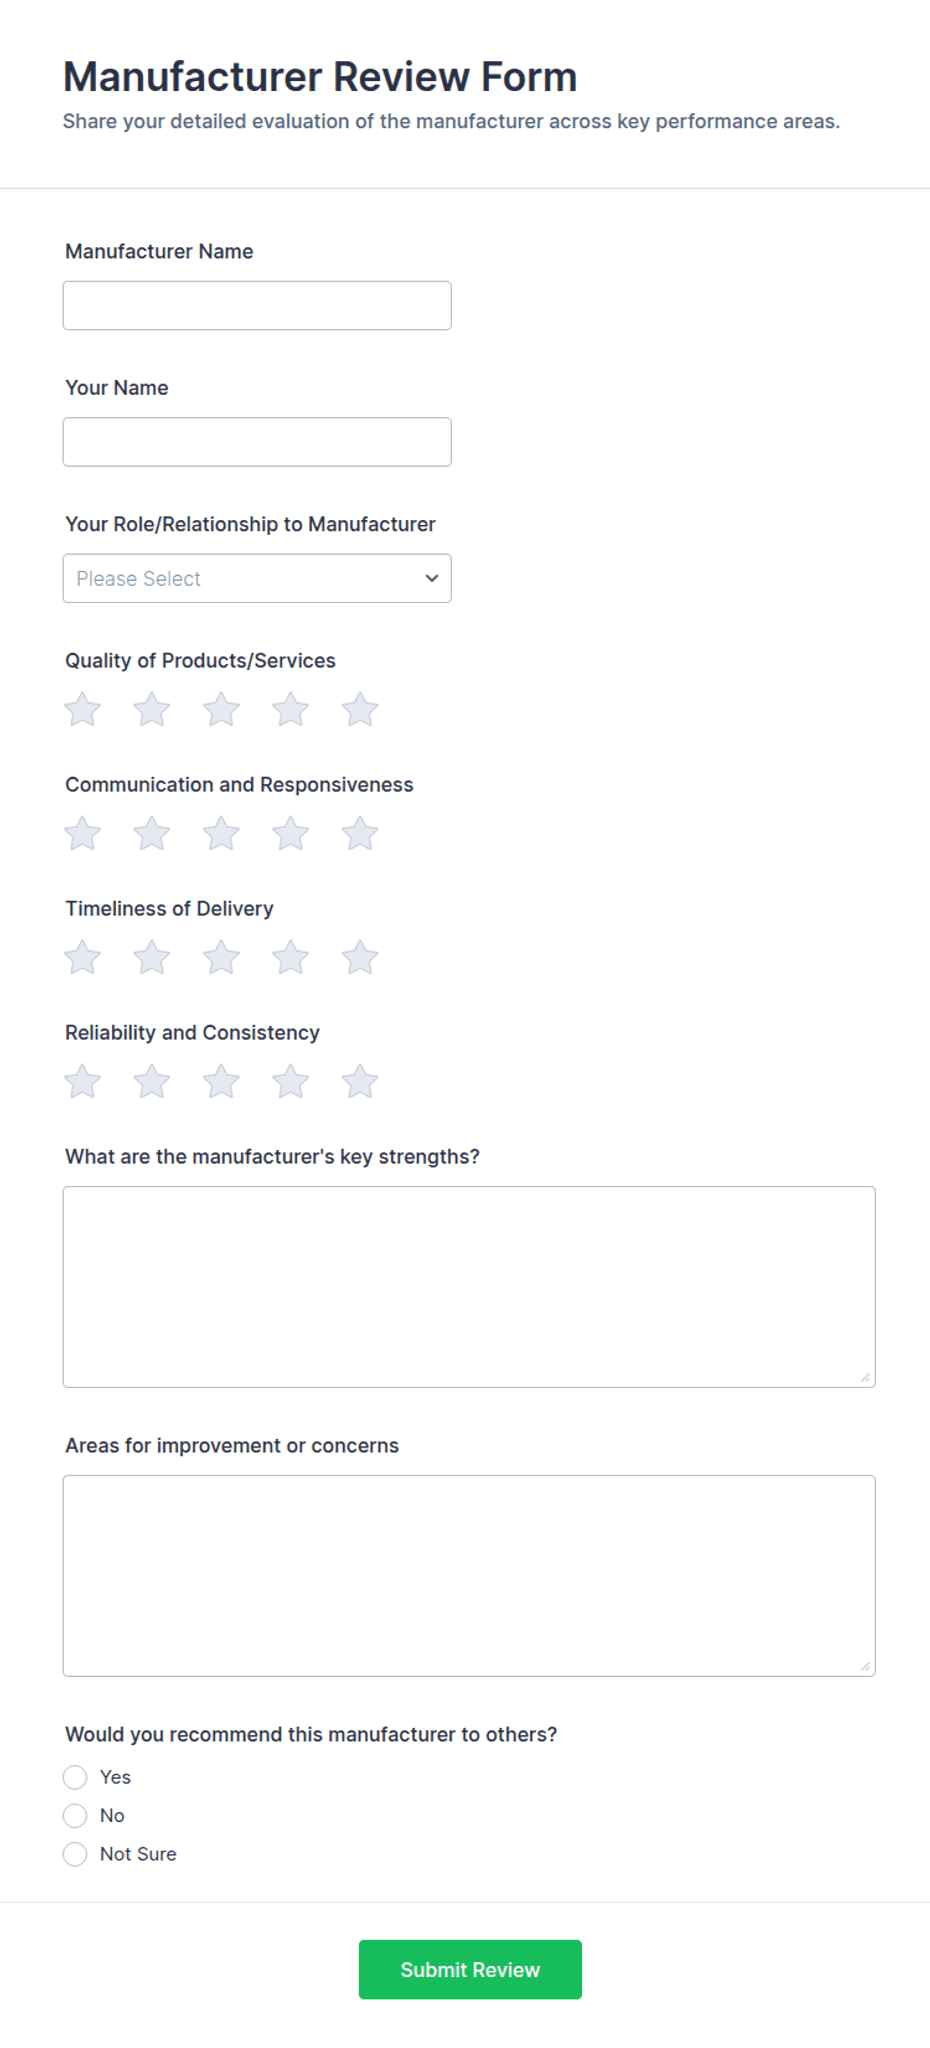Rate Quality of Products/Services five stars

coord(360,710)
